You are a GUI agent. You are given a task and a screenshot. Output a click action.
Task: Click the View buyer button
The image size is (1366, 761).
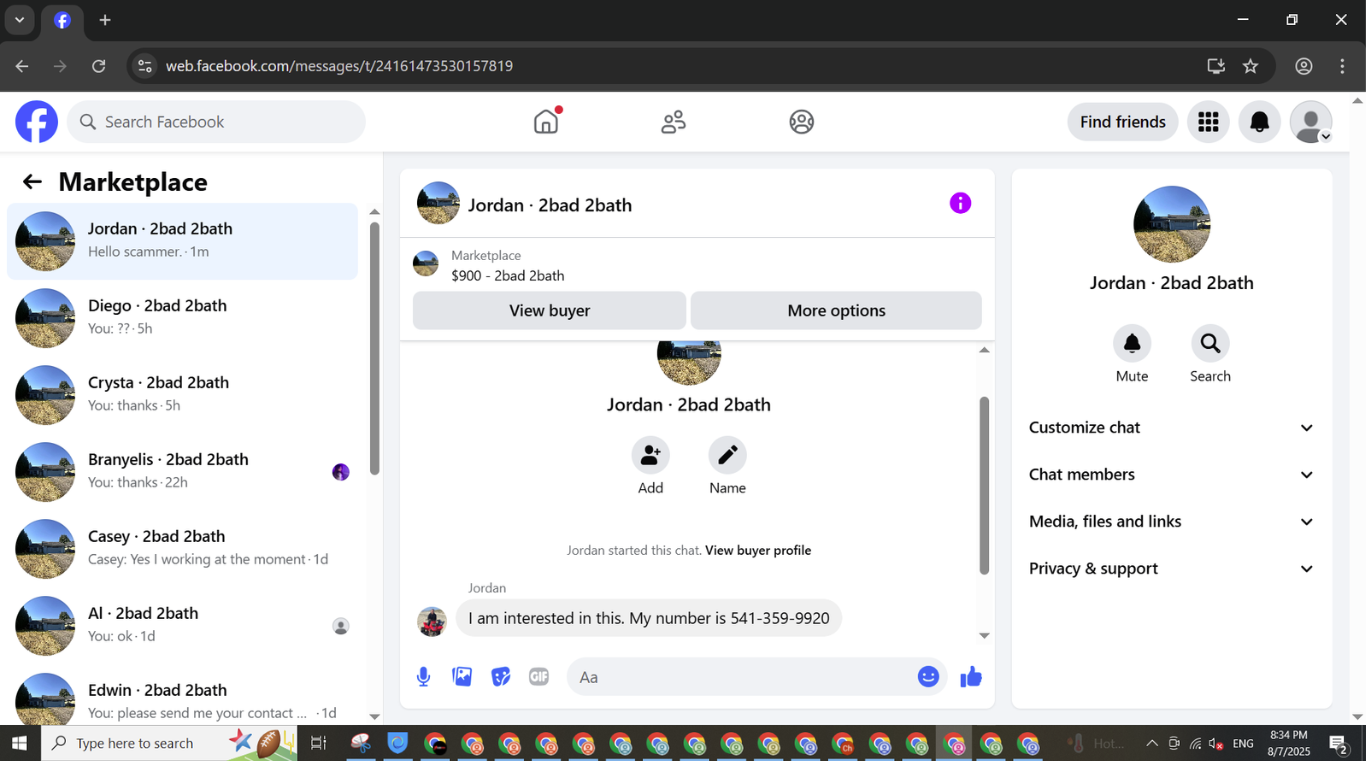(549, 311)
